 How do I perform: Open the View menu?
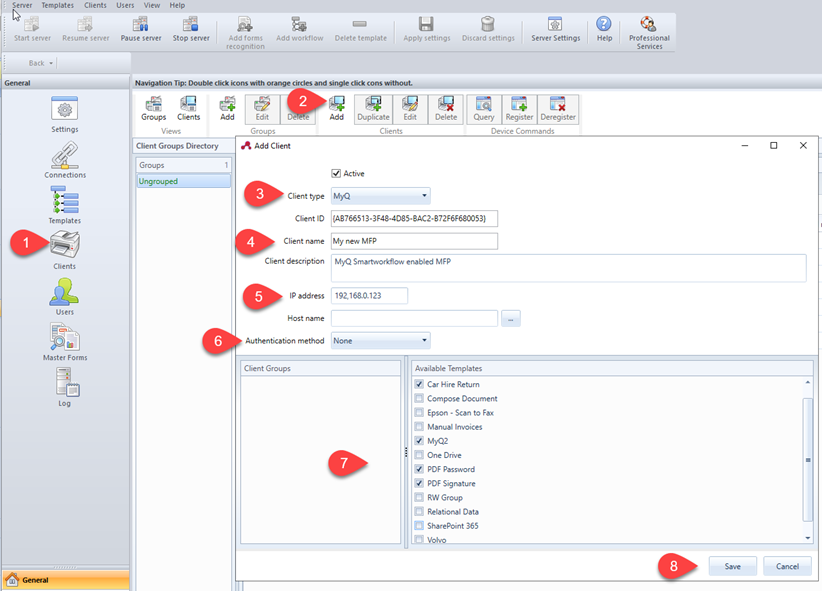point(151,5)
